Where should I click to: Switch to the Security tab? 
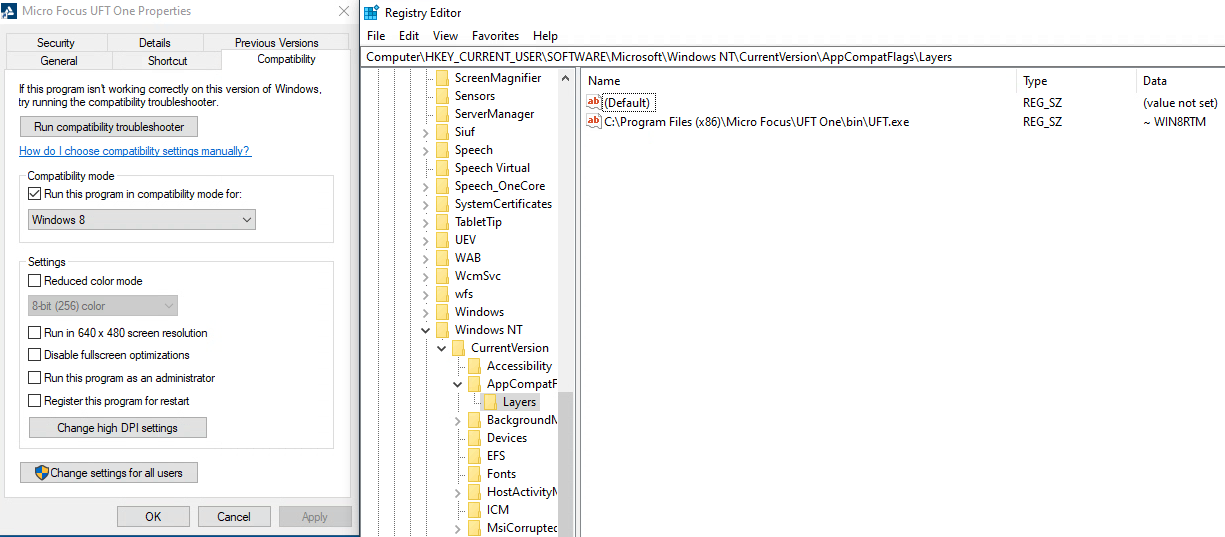coord(56,43)
